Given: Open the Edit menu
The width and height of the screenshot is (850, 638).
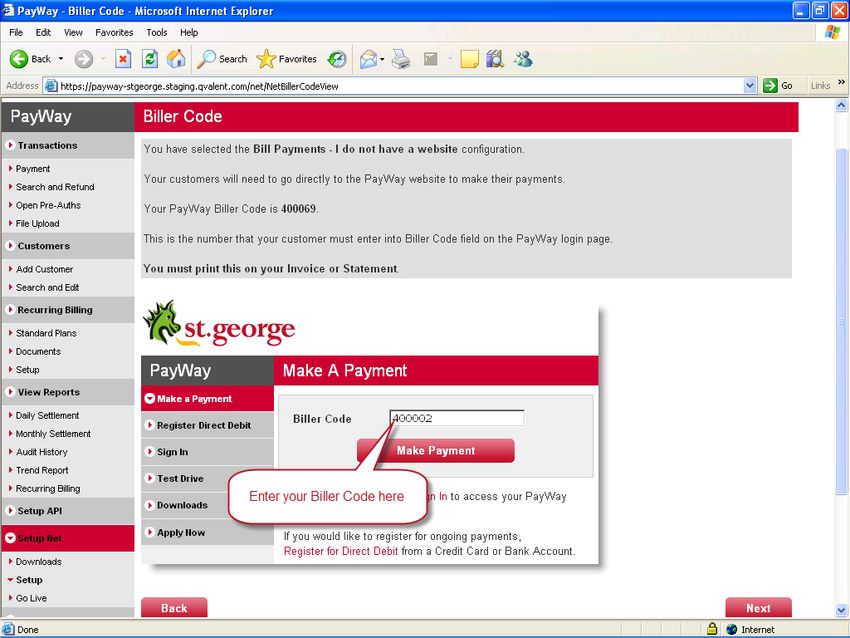Looking at the screenshot, I should [x=43, y=33].
